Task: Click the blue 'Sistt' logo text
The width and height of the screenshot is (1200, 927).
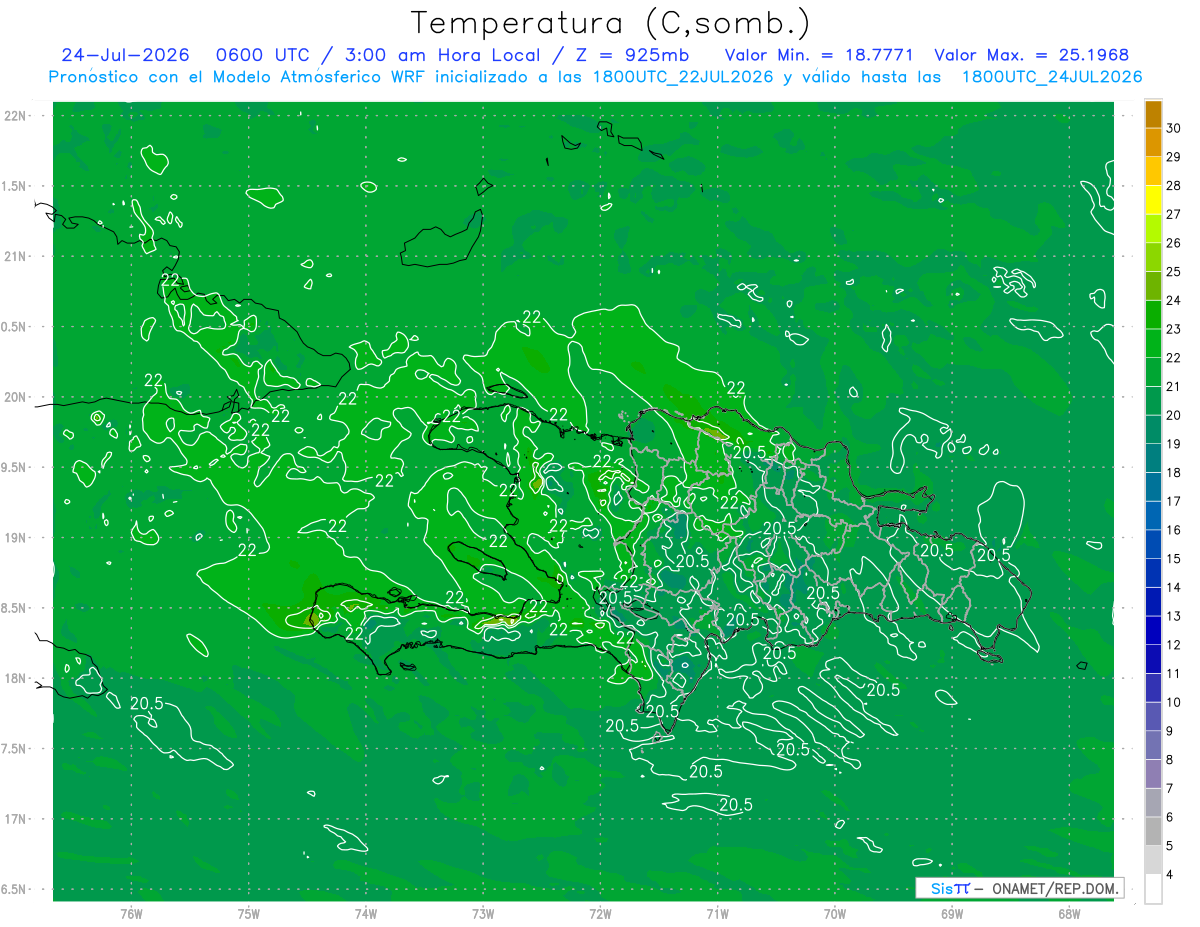Action: pyautogui.click(x=950, y=888)
